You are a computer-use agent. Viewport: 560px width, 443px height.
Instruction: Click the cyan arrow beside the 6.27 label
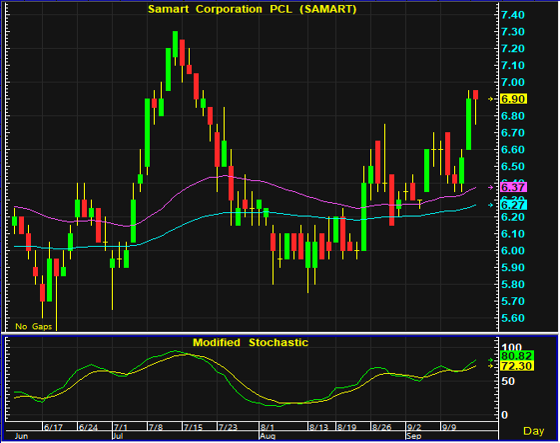click(x=491, y=205)
